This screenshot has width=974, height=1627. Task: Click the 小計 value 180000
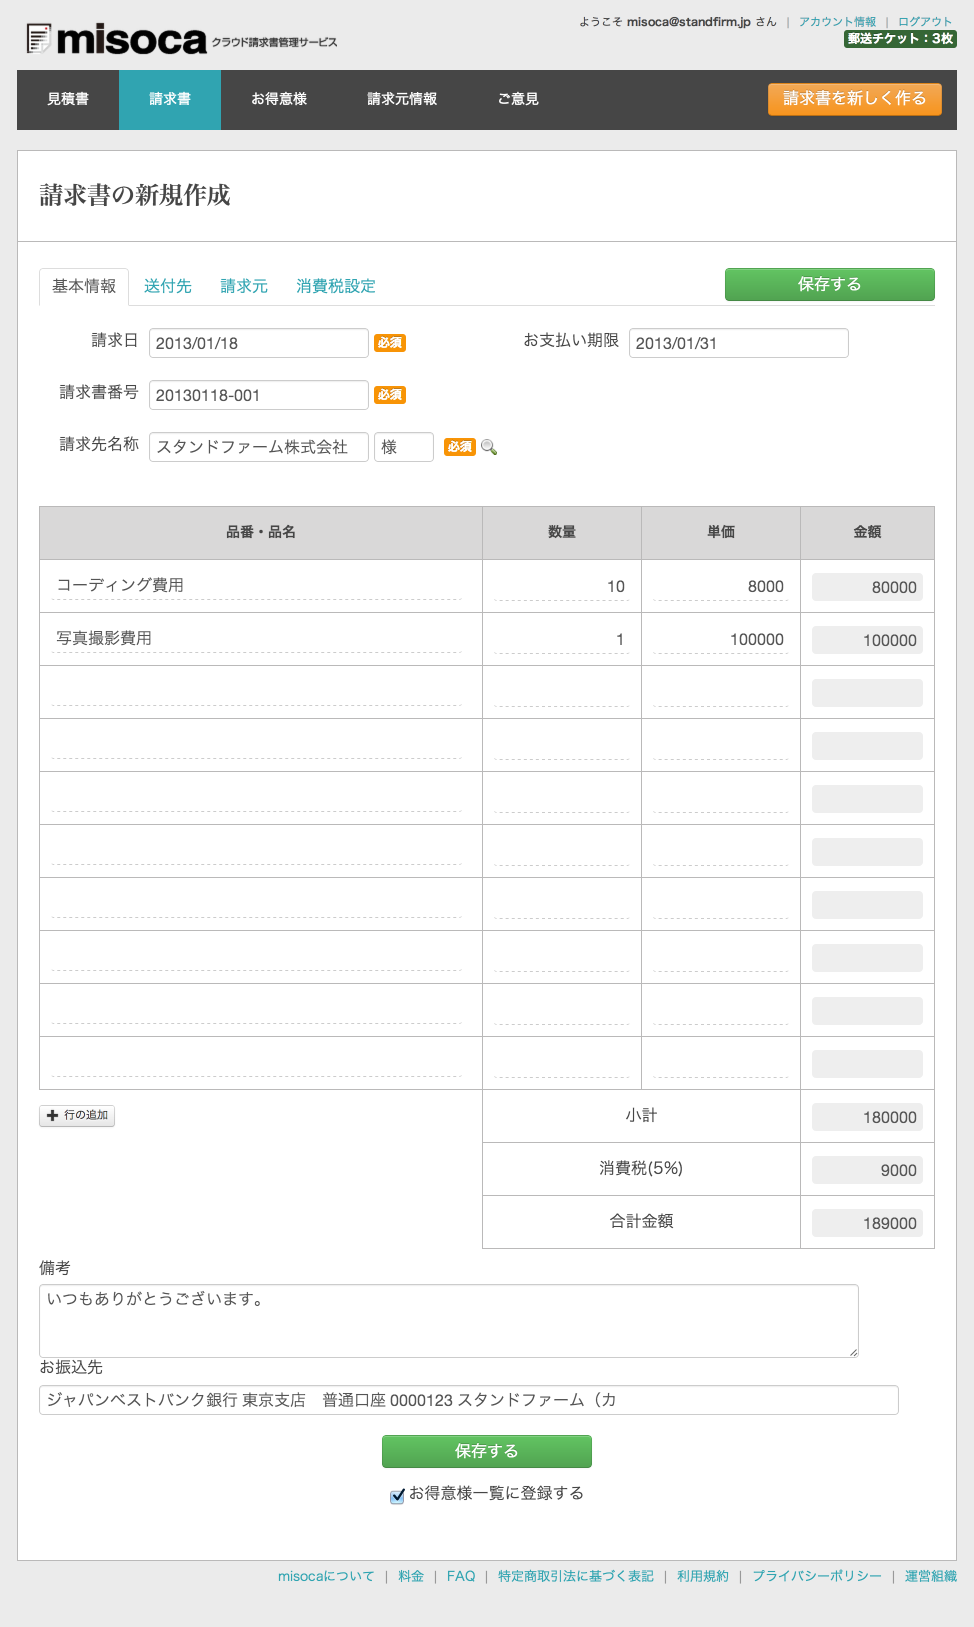coord(867,1117)
